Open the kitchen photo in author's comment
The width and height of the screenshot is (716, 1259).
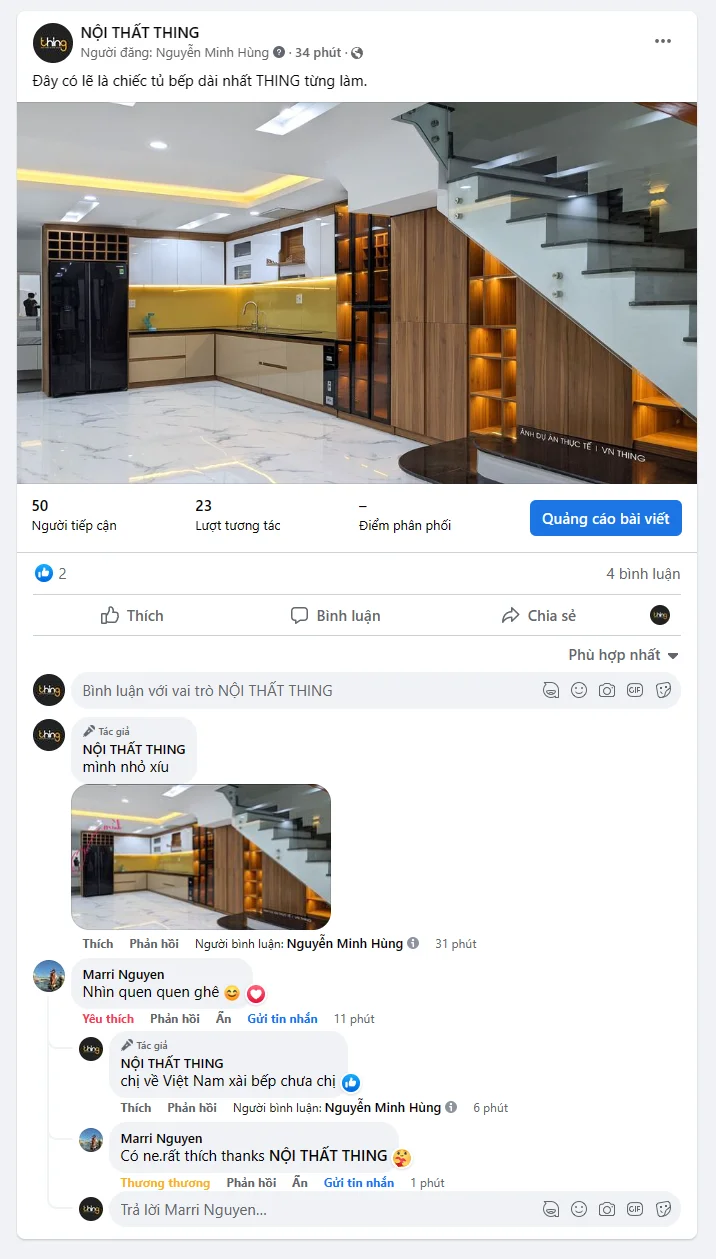(201, 857)
